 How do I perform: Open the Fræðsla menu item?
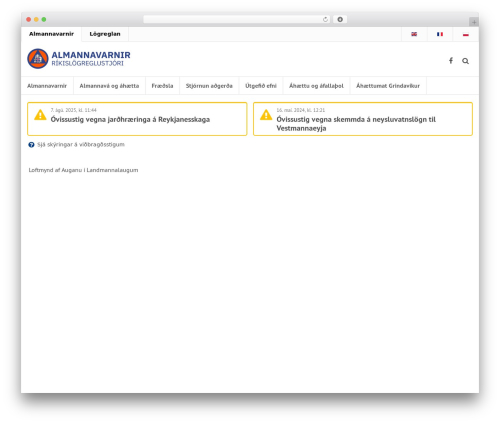(x=162, y=86)
